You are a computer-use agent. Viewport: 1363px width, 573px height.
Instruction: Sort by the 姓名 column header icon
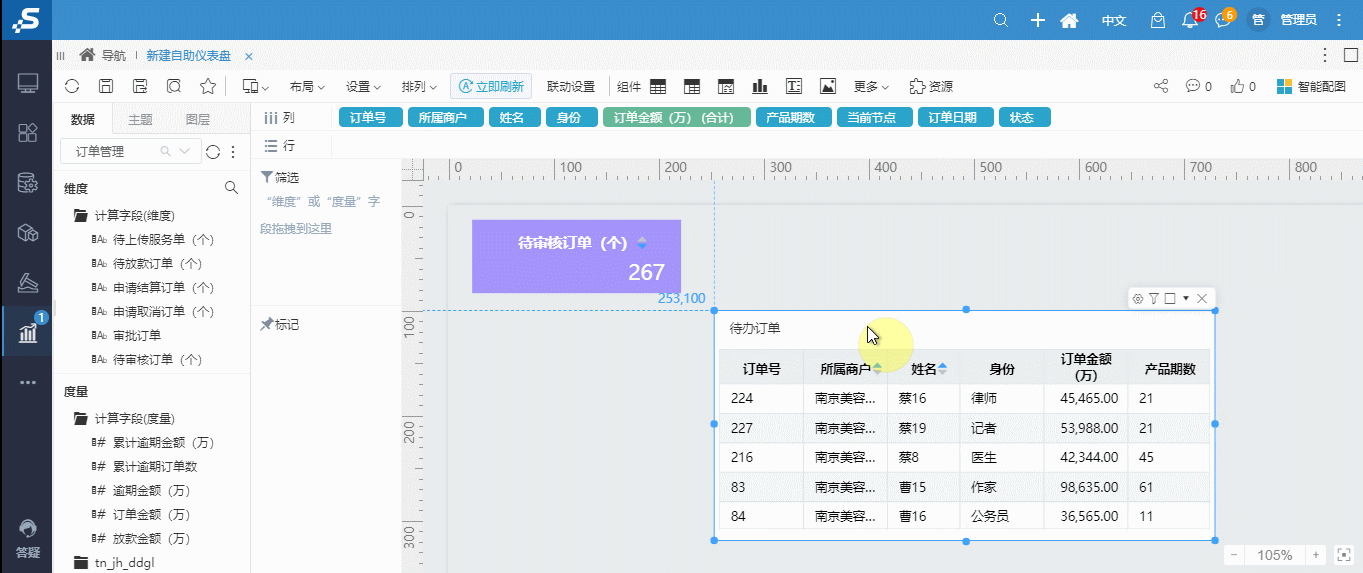pyautogui.click(x=942, y=368)
